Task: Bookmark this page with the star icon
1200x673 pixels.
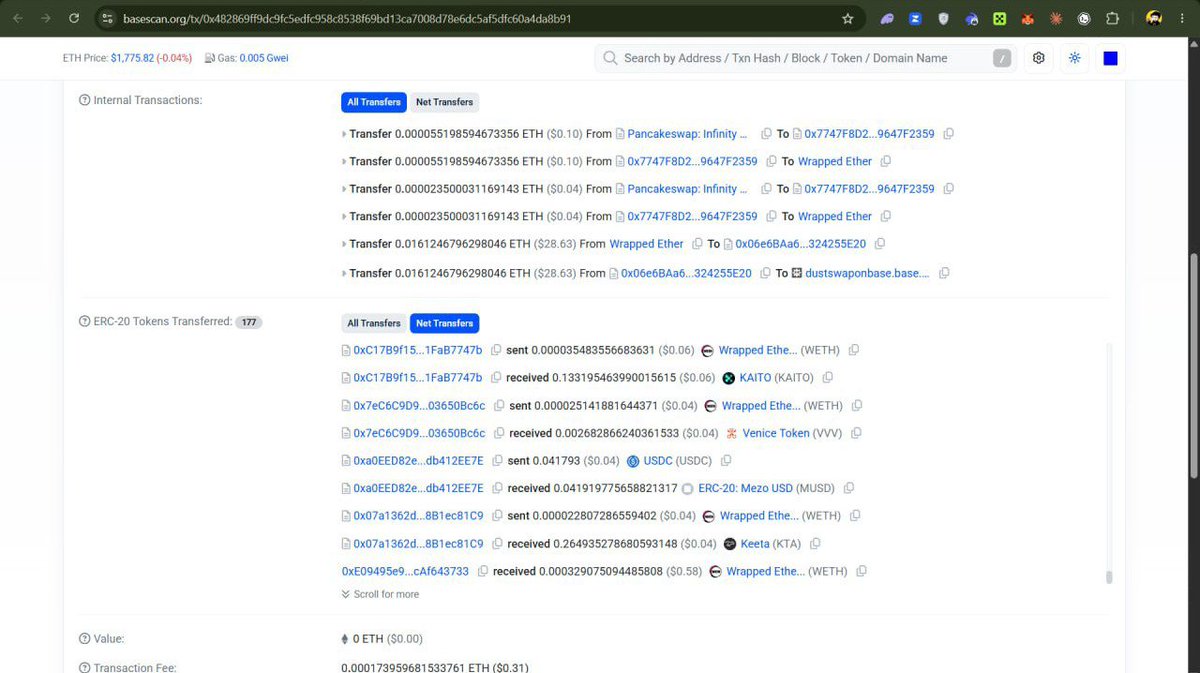Action: [x=848, y=18]
